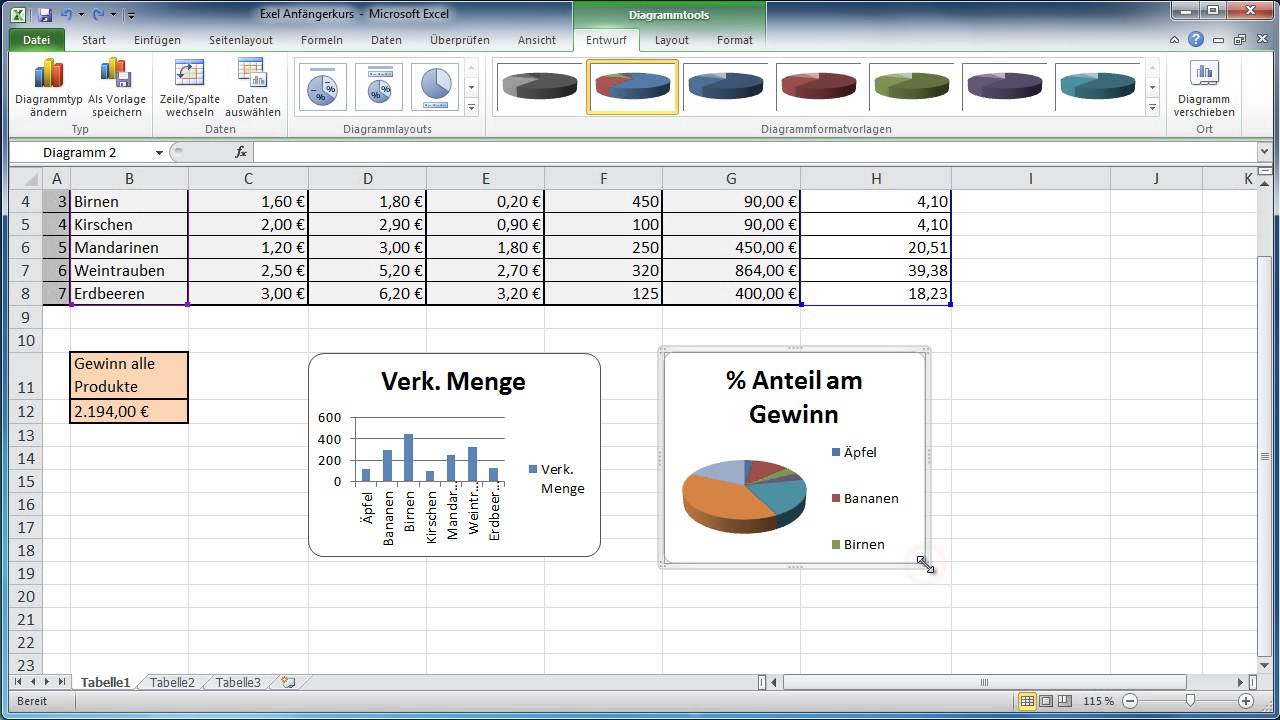Select sheet tab Tabelle1

pyautogui.click(x=105, y=682)
